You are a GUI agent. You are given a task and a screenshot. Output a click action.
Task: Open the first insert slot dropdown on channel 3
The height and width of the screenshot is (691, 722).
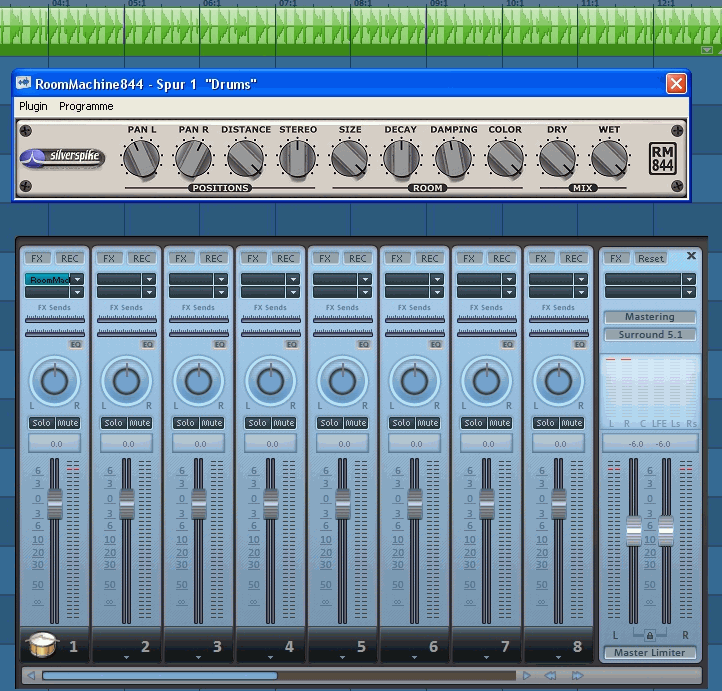point(221,279)
